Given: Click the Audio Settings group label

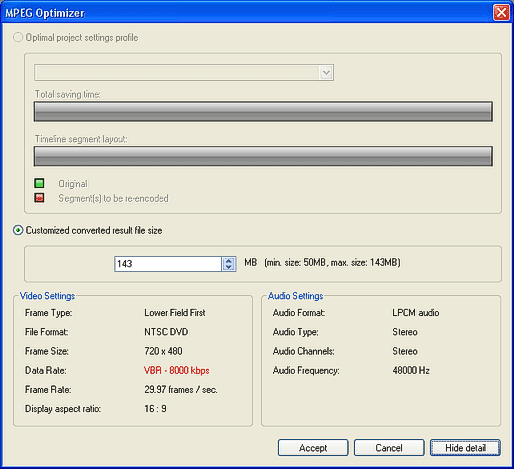Looking at the screenshot, I should (296, 296).
